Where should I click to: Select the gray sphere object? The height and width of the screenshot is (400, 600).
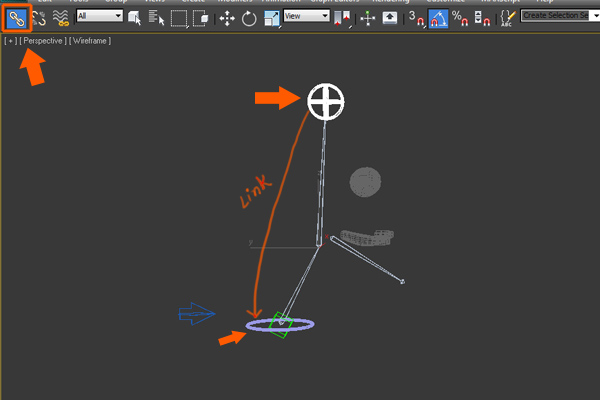[365, 182]
